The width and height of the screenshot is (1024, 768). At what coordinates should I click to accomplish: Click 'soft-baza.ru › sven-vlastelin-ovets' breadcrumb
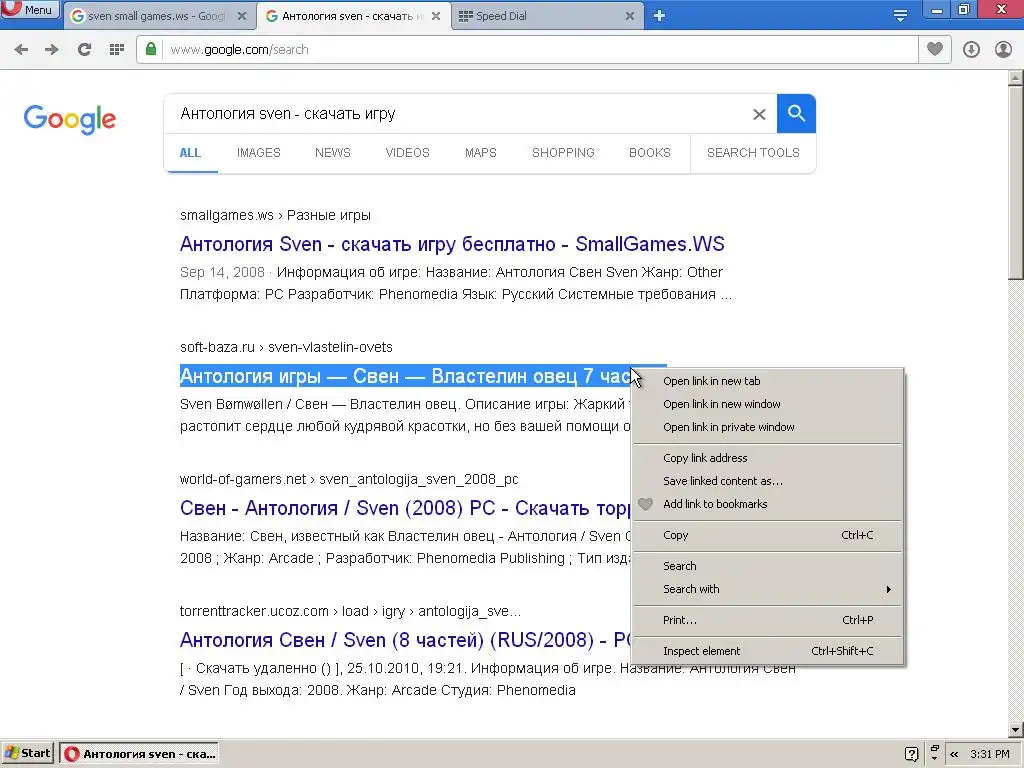[x=286, y=347]
